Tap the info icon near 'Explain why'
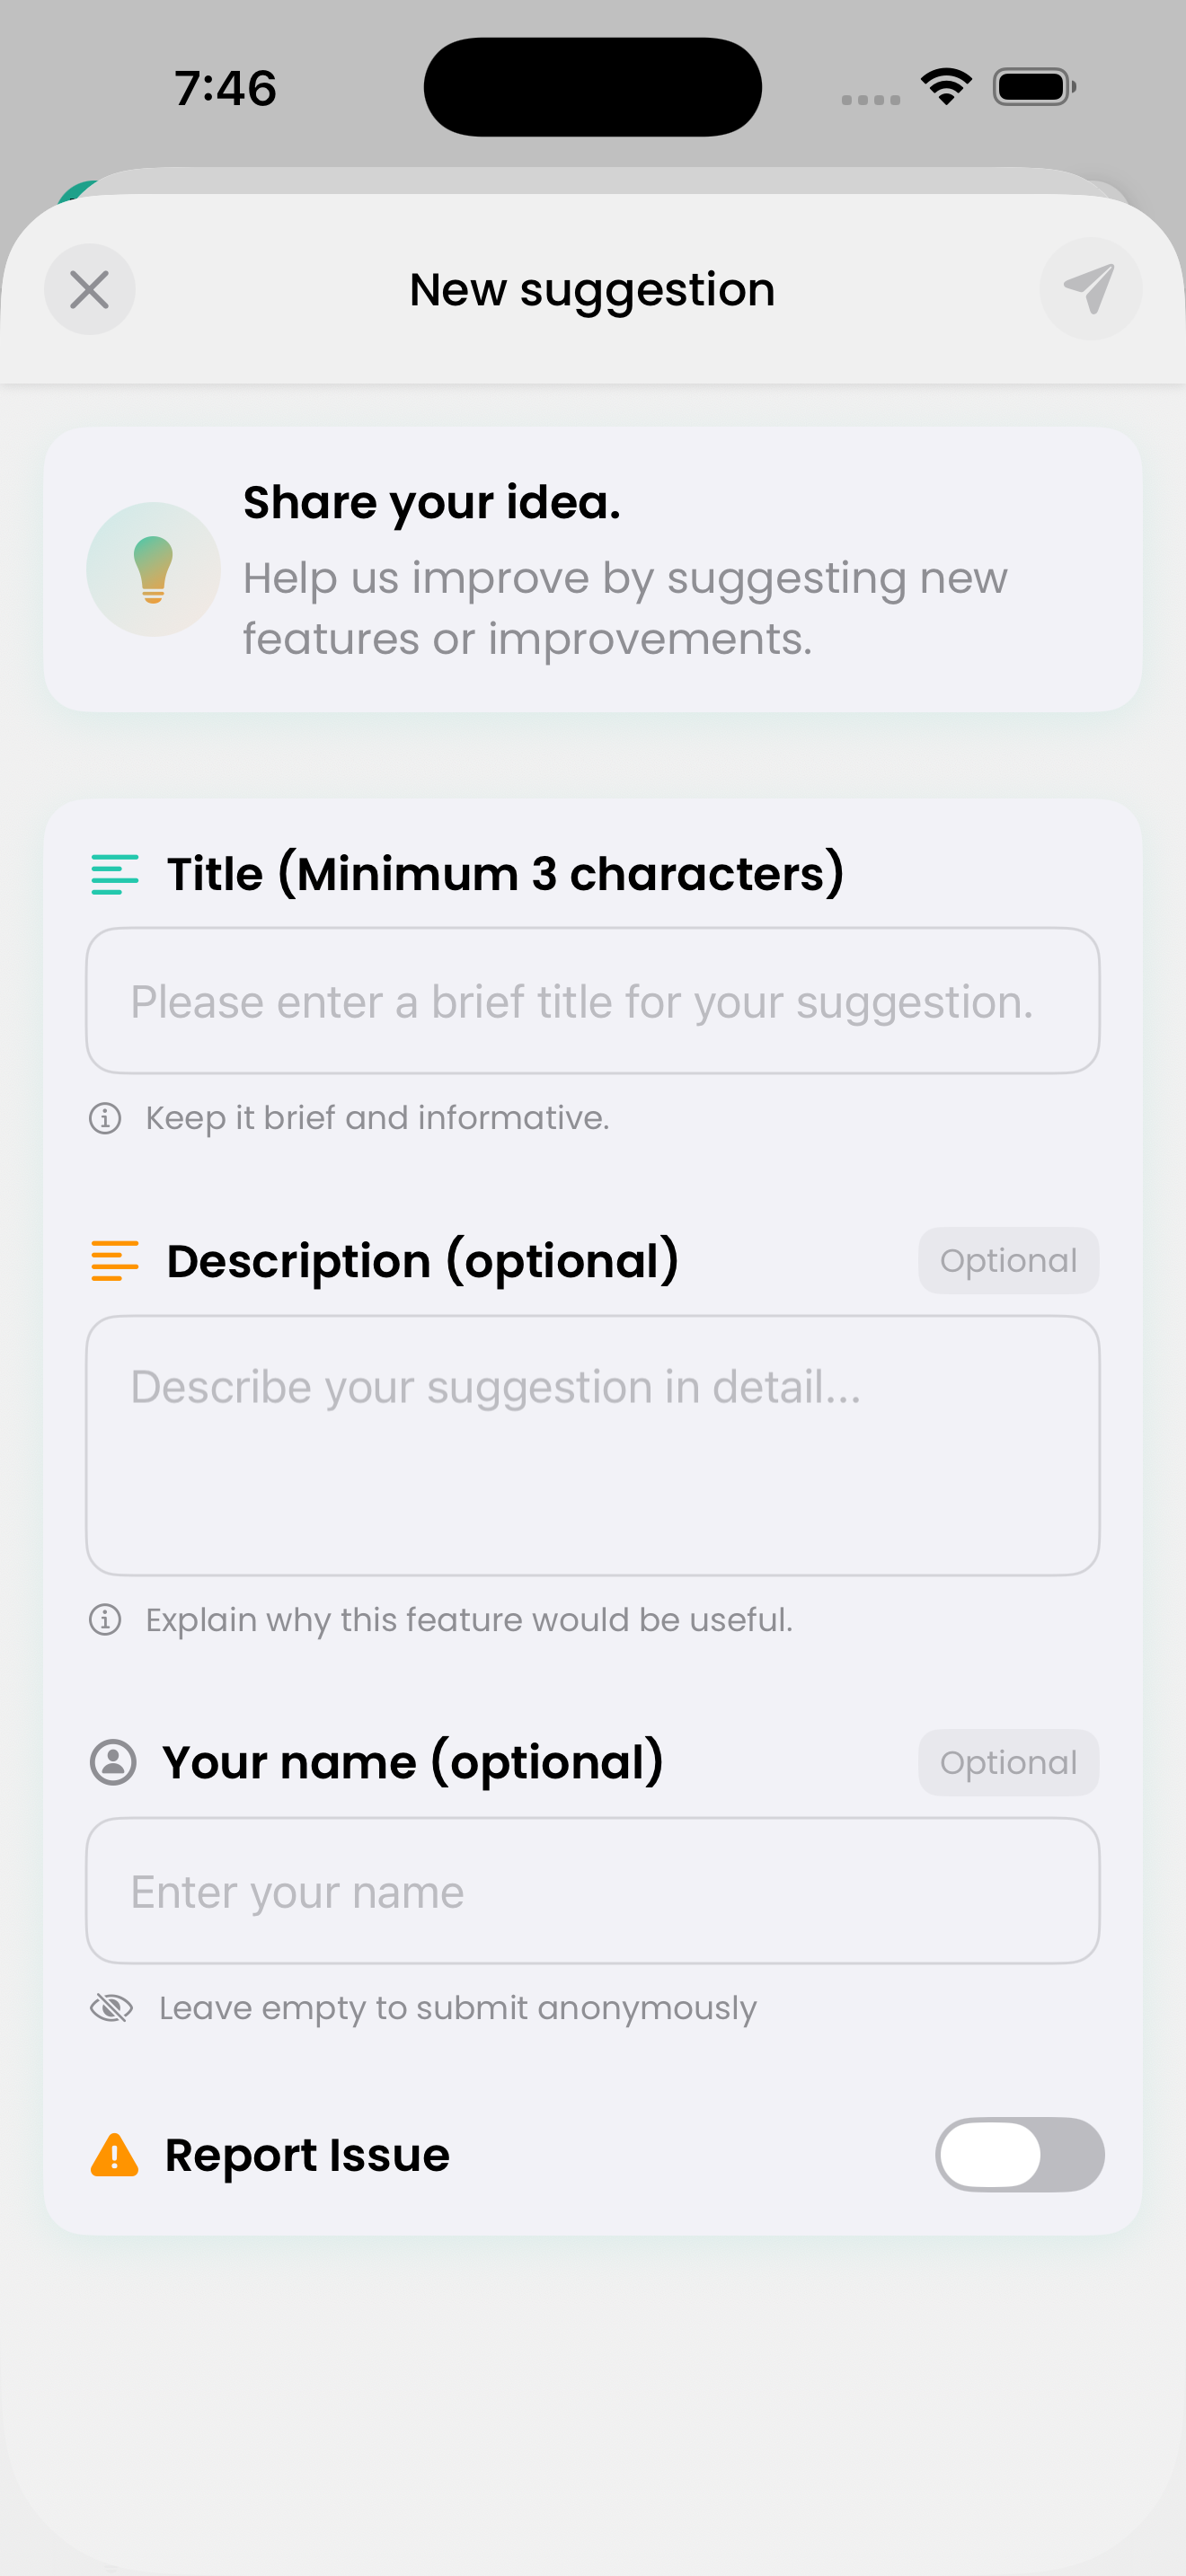This screenshot has height=2576, width=1186. click(105, 1619)
